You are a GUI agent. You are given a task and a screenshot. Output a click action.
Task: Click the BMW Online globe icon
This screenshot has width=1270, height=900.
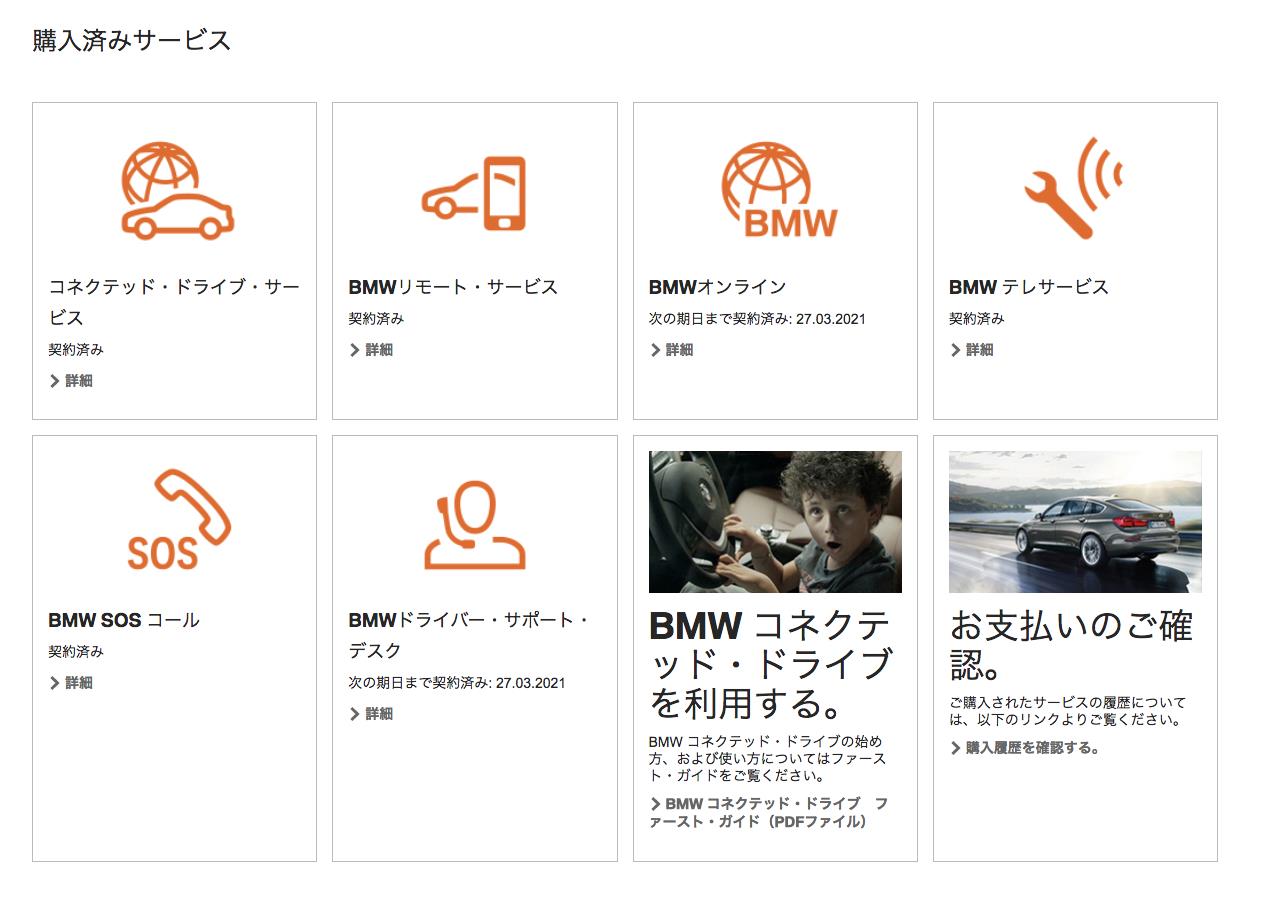778,189
